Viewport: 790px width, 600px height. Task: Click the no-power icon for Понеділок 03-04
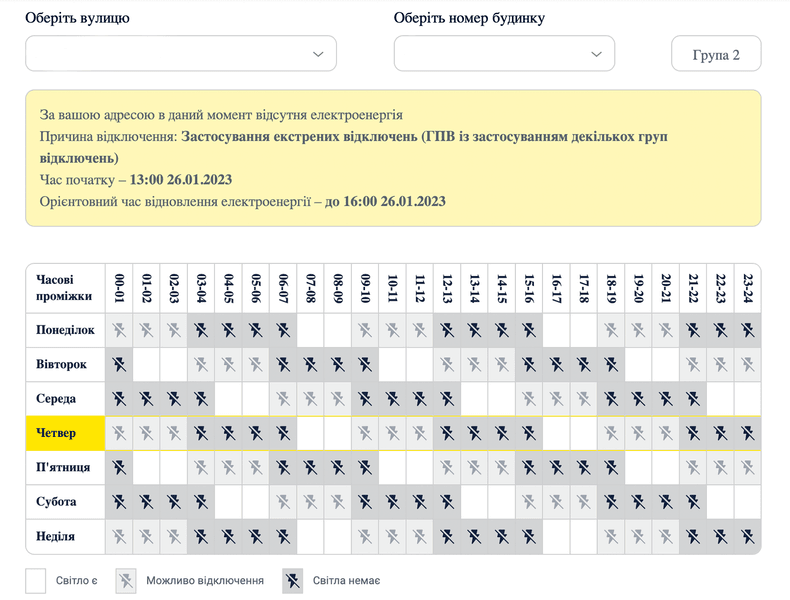coord(202,330)
